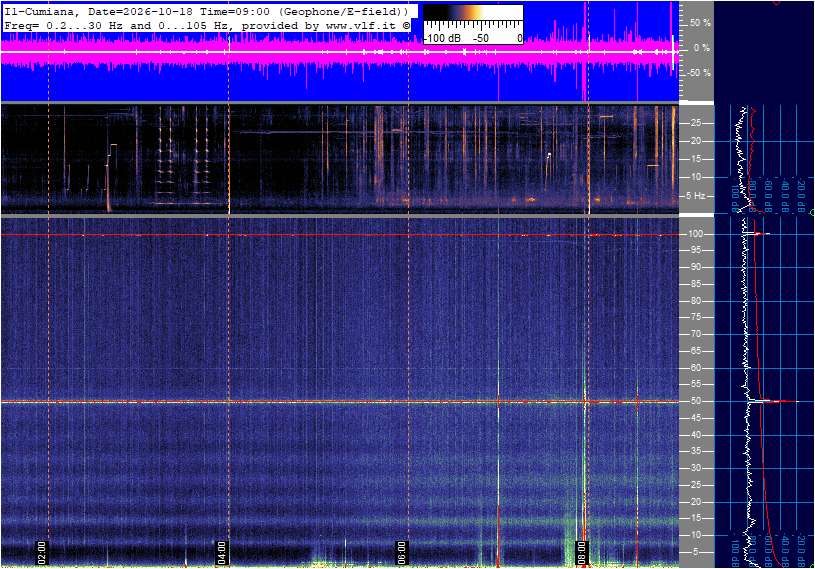Screen dimensions: 815x569
Task: Click the 95 Hz frequency axis label
Action: 695,250
